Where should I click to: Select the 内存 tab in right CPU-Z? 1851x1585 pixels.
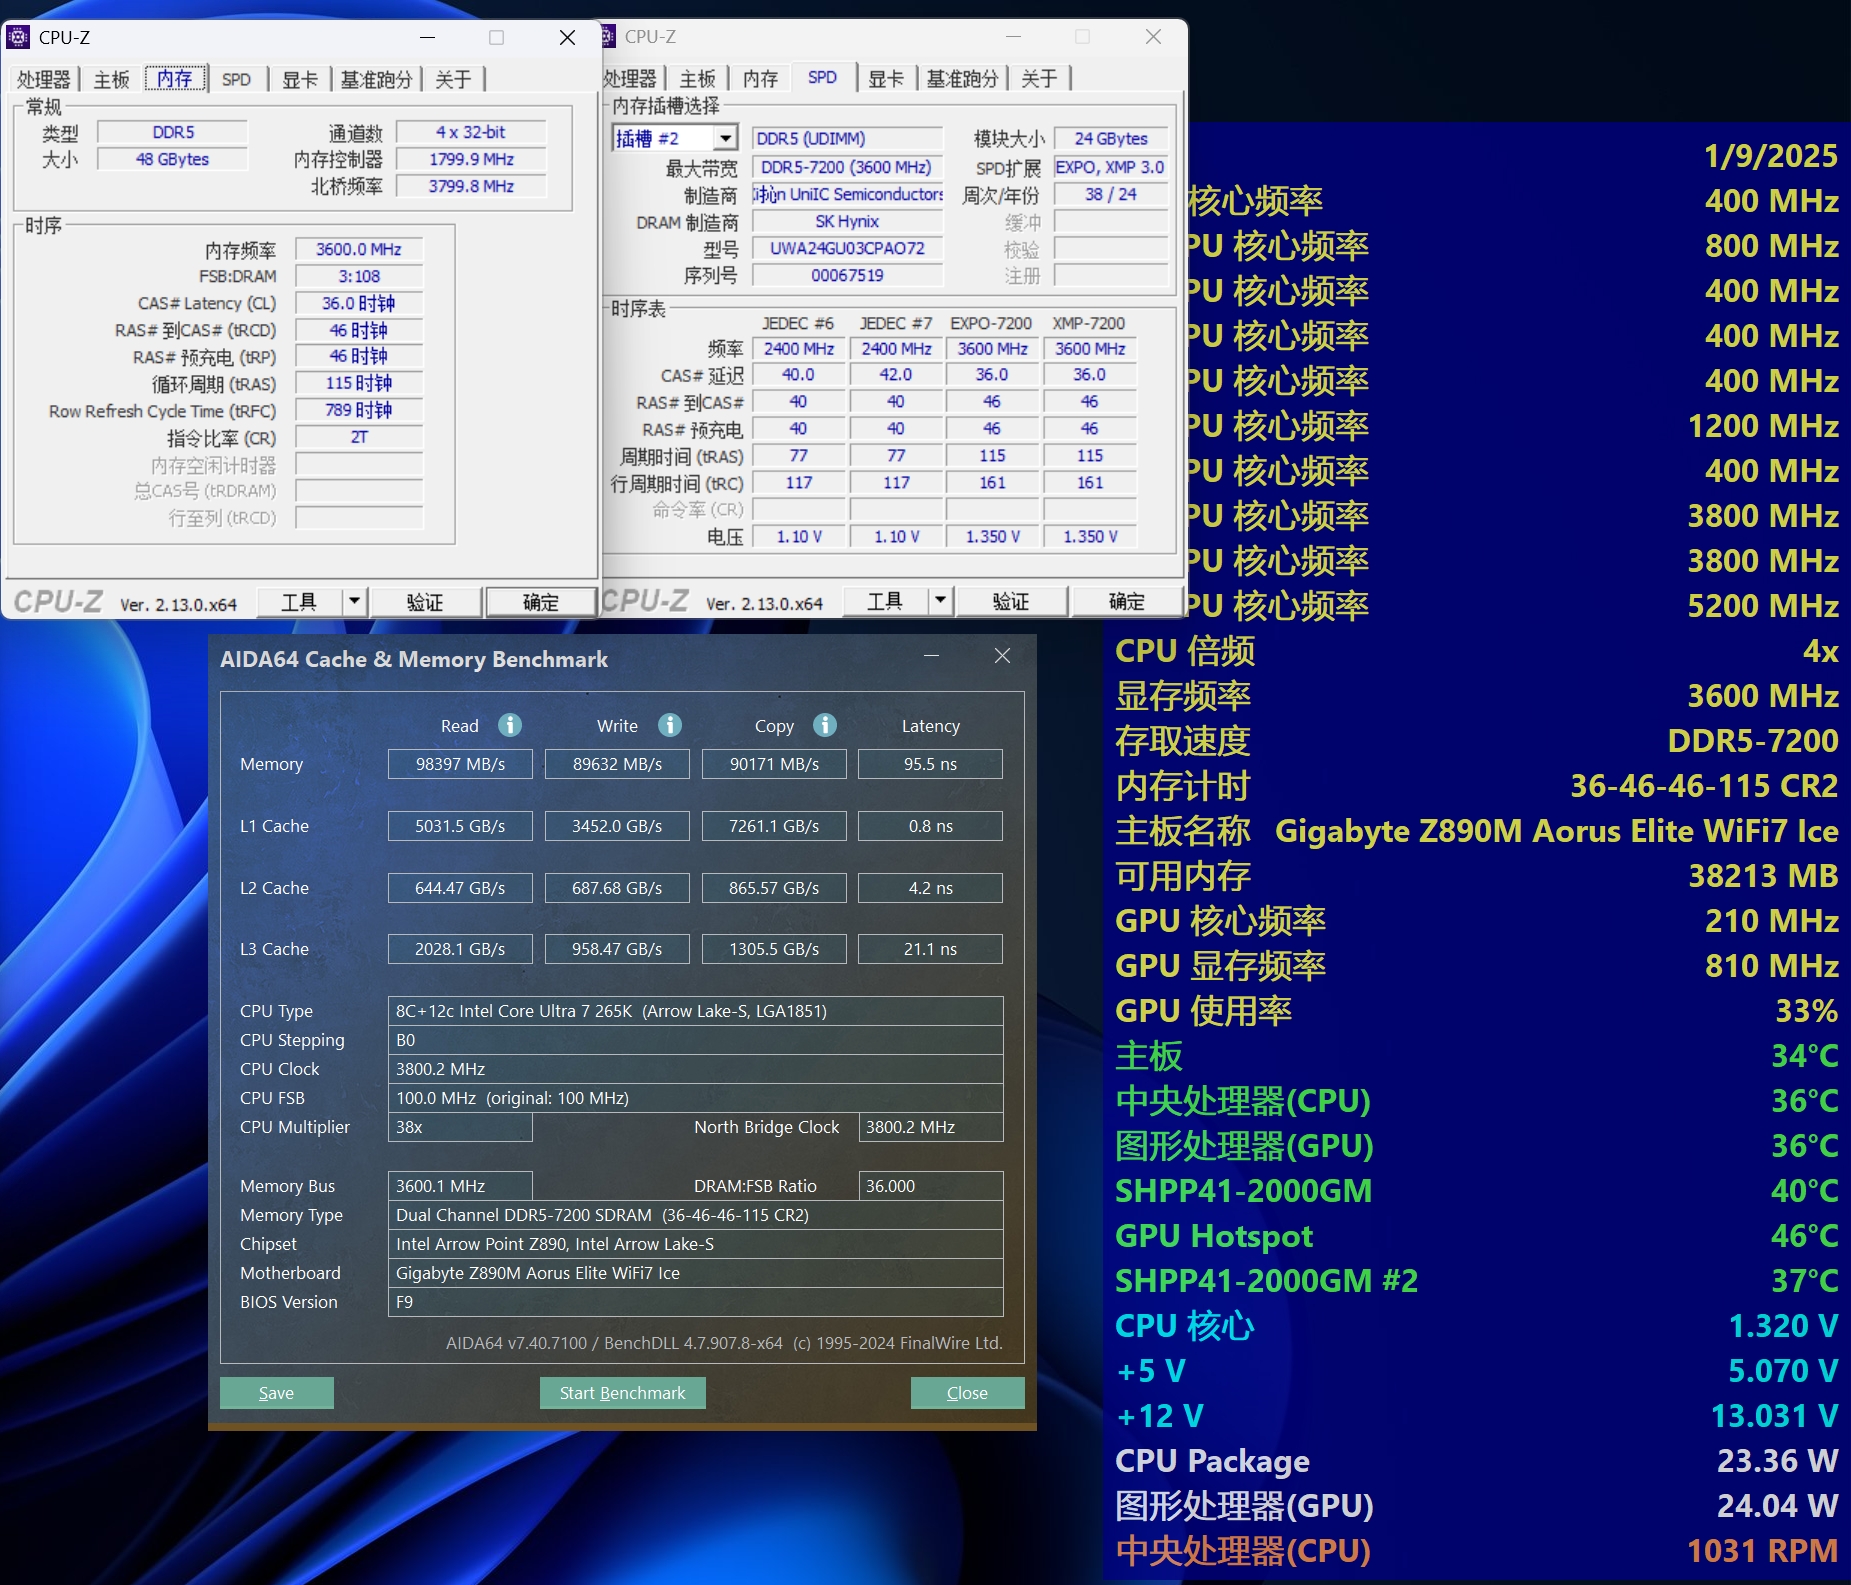[x=760, y=78]
